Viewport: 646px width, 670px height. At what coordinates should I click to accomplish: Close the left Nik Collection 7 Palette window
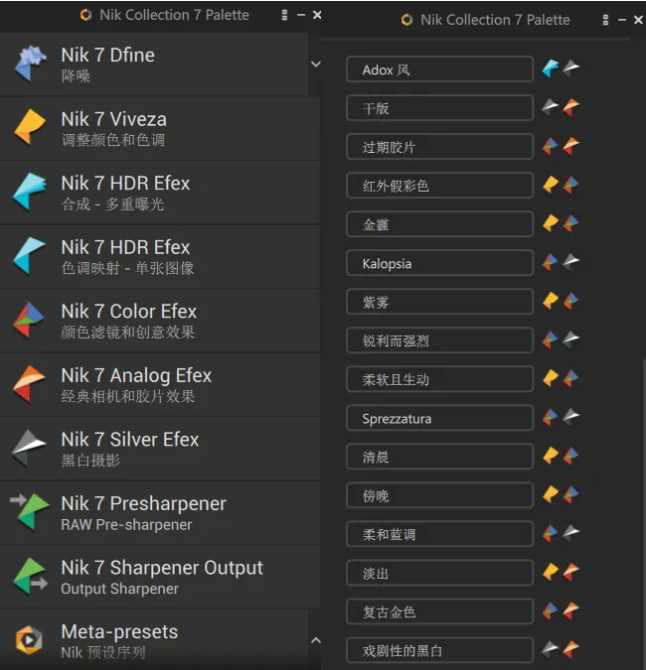317,15
